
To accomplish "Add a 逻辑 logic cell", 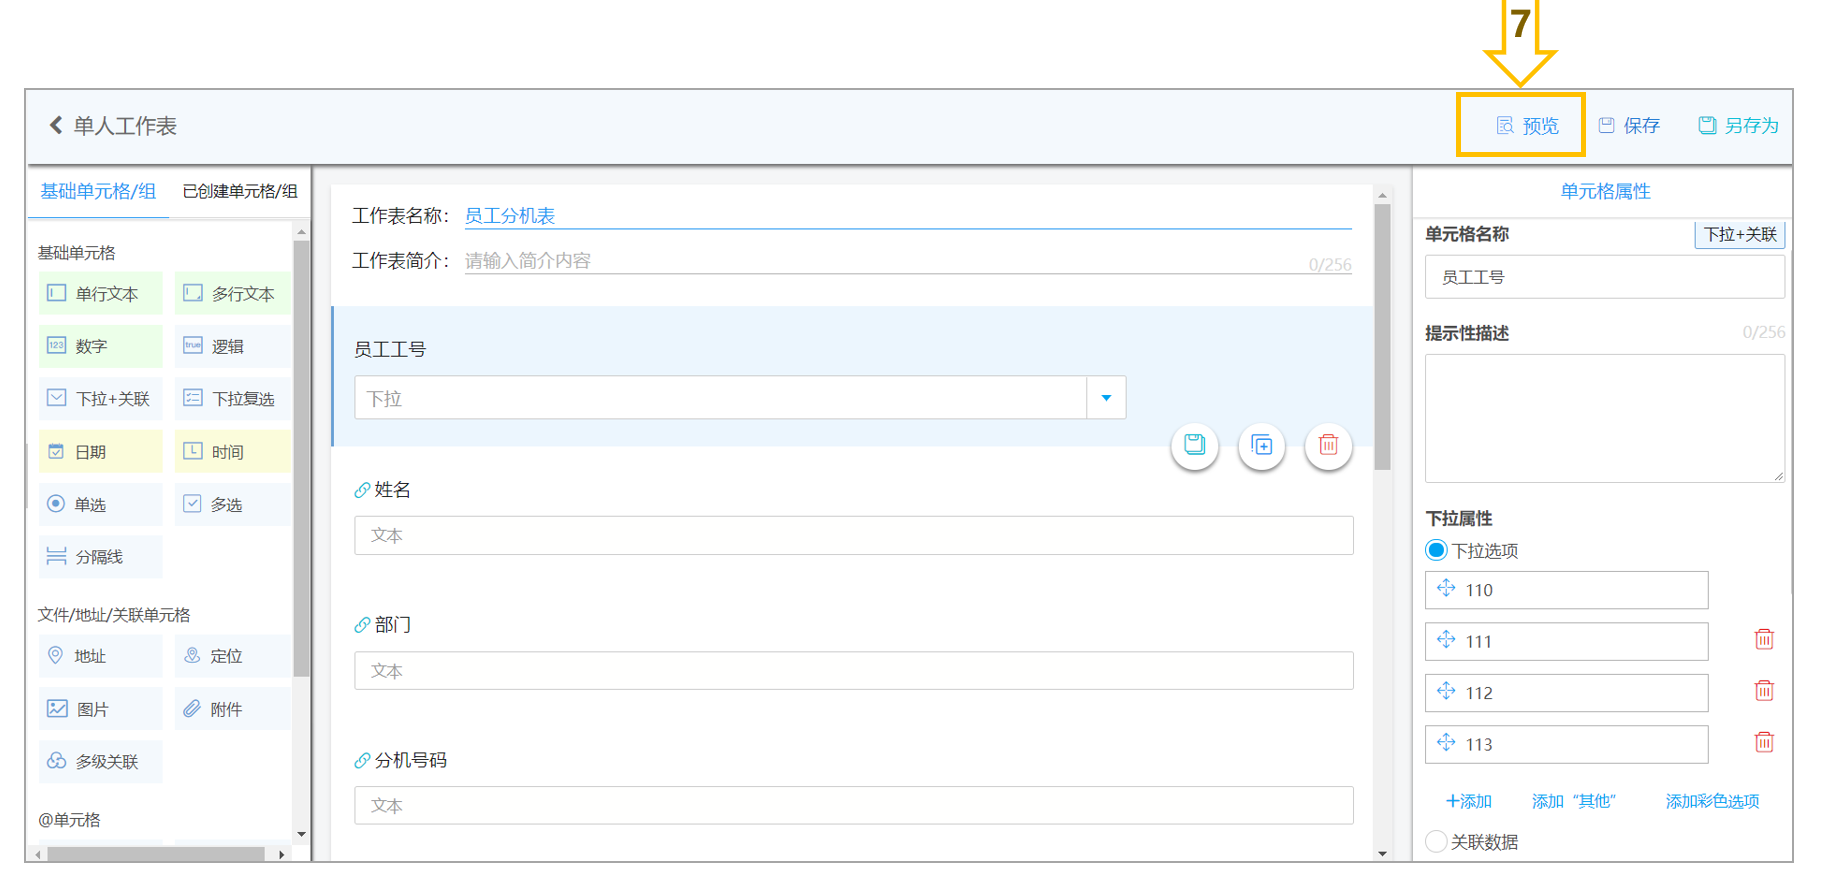I will pyautogui.click(x=233, y=346).
